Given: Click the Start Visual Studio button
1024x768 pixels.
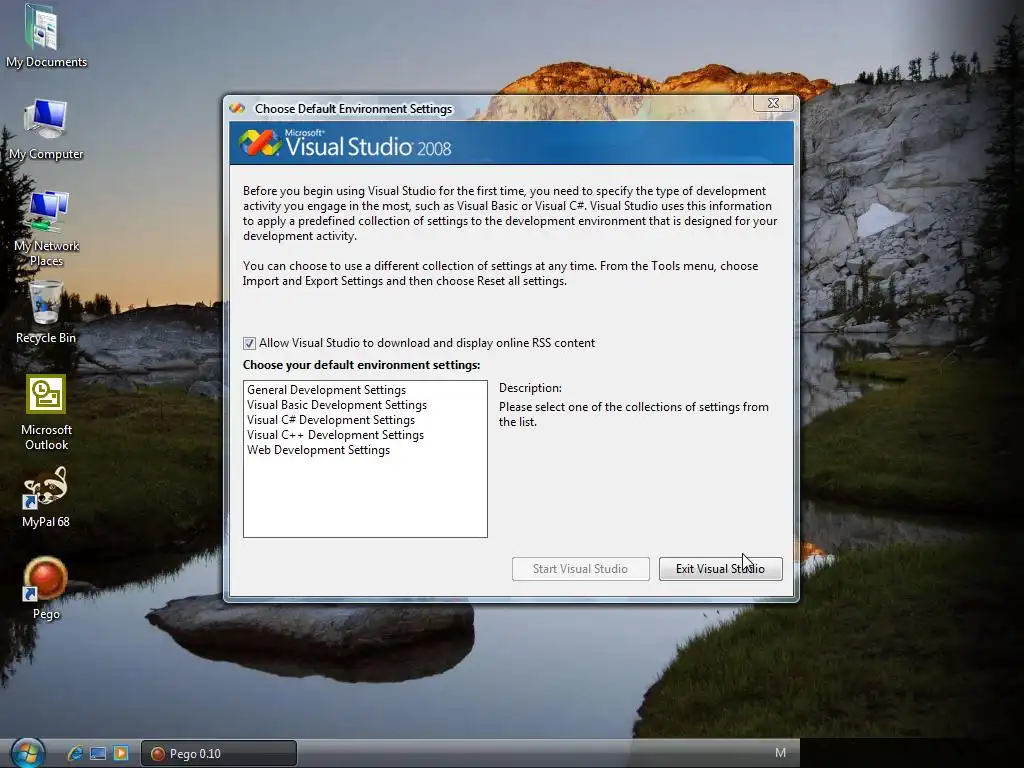Looking at the screenshot, I should [x=581, y=569].
